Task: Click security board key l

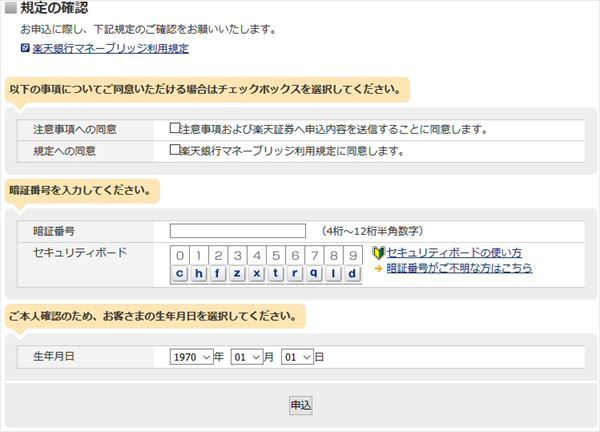Action: (333, 274)
